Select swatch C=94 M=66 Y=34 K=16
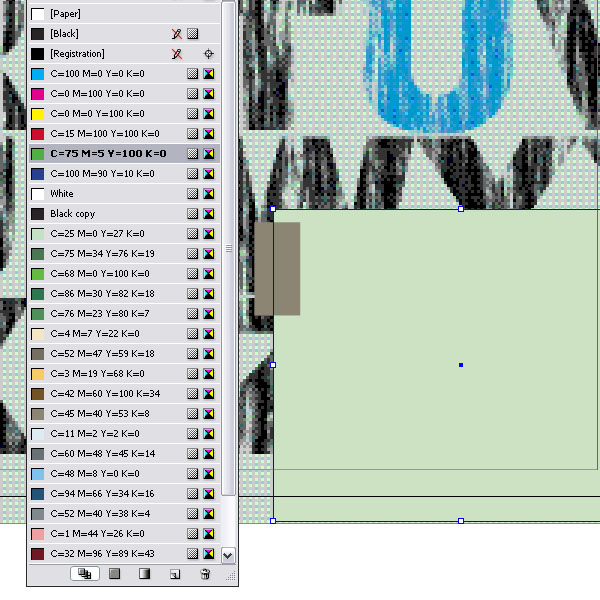Image resolution: width=600 pixels, height=600 pixels. (x=124, y=494)
